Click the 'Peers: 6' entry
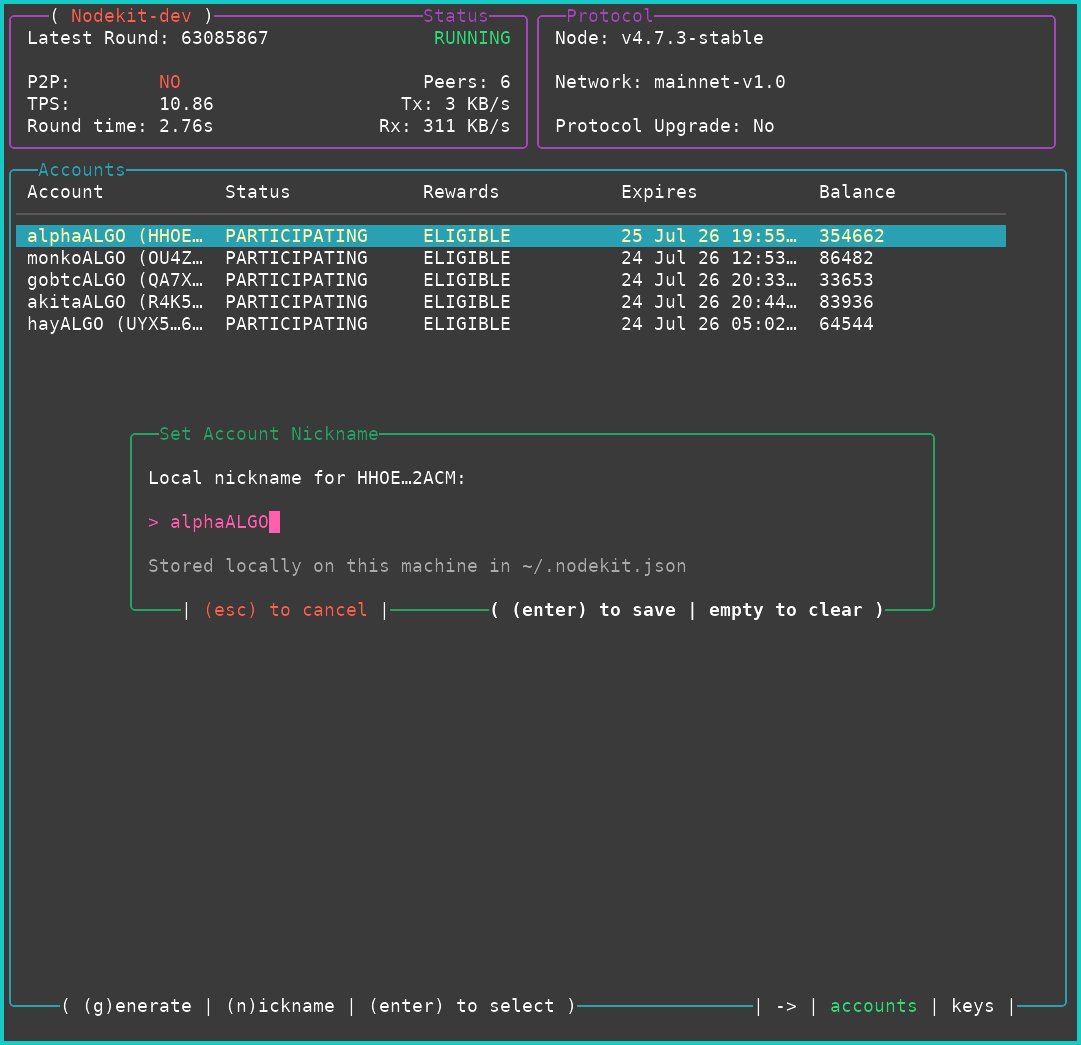Viewport: 1081px width, 1045px height. [467, 82]
